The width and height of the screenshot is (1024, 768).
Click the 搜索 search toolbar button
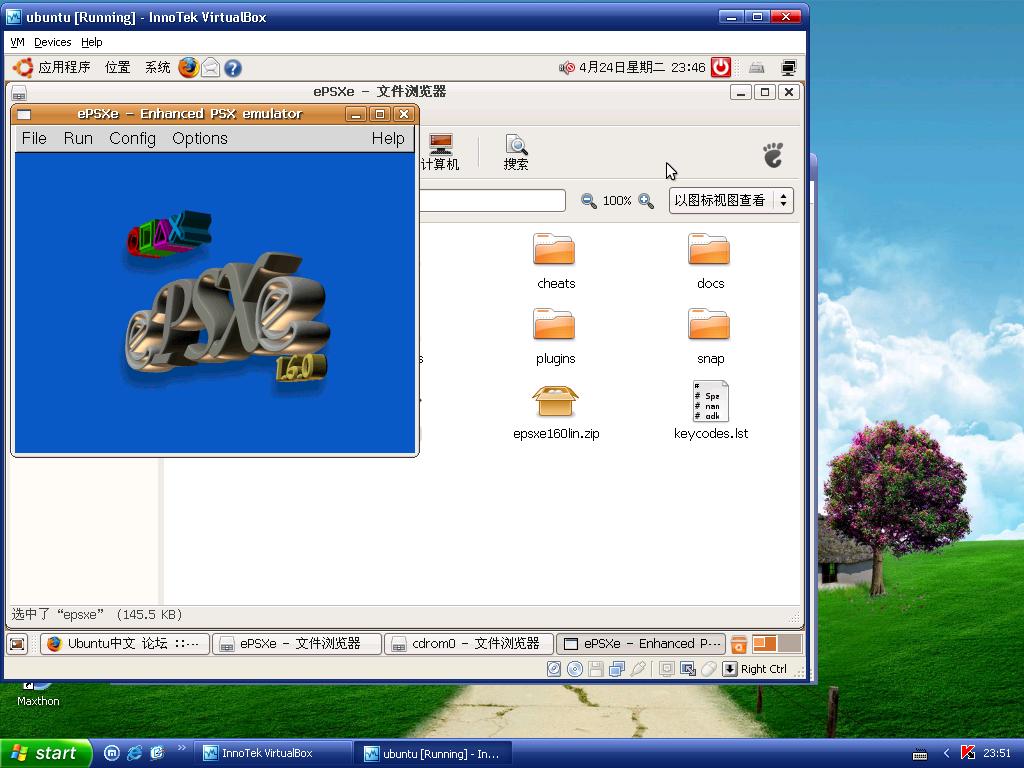(x=516, y=153)
